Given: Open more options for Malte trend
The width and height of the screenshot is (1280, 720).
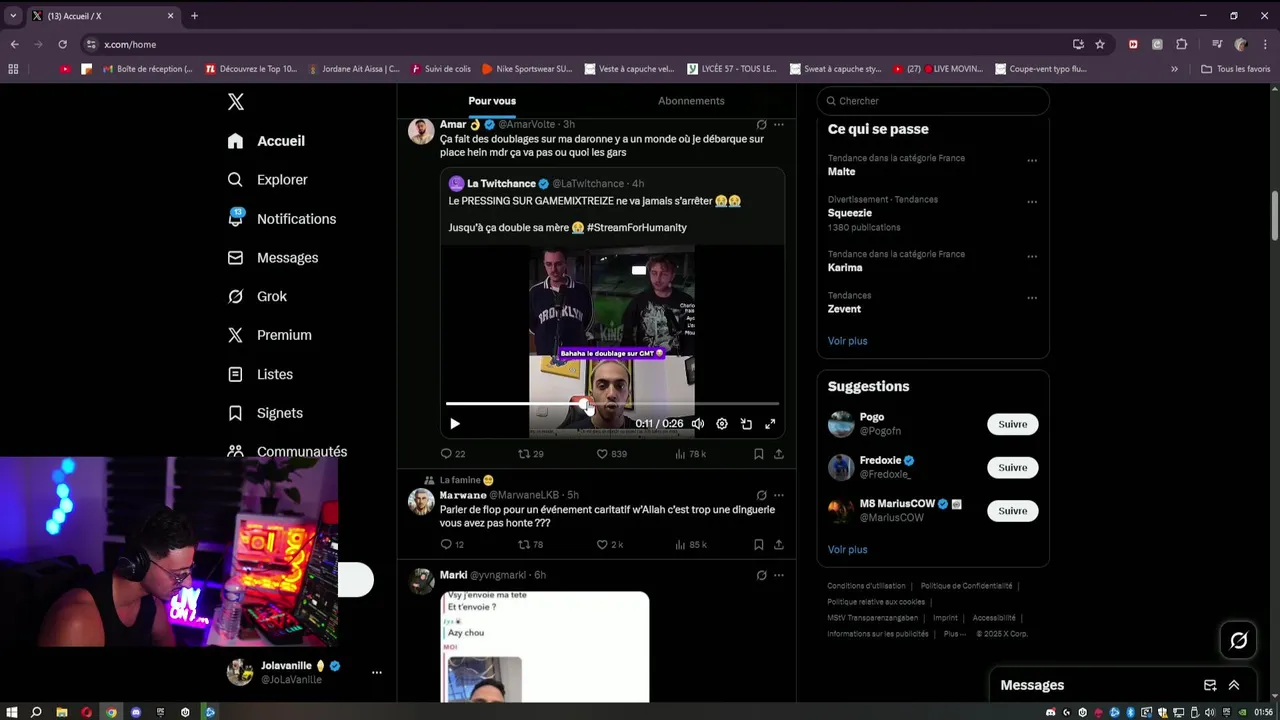Looking at the screenshot, I should (1032, 160).
